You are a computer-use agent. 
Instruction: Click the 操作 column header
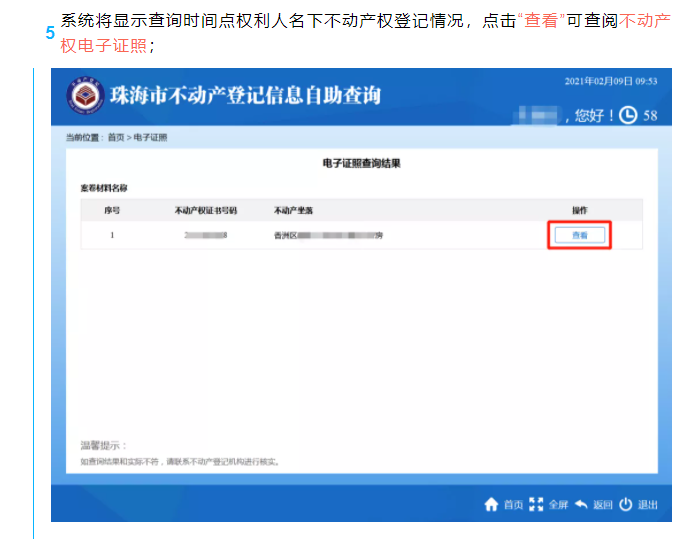579,210
